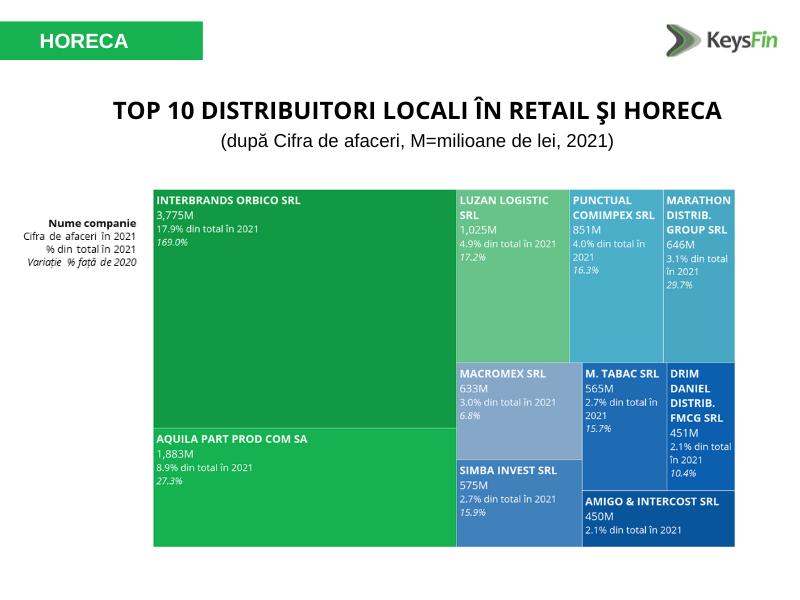Click the PUNCTUAL COMIMPEX SRL company name
Image resolution: width=800 pixels, height=600 pixels.
(x=613, y=208)
